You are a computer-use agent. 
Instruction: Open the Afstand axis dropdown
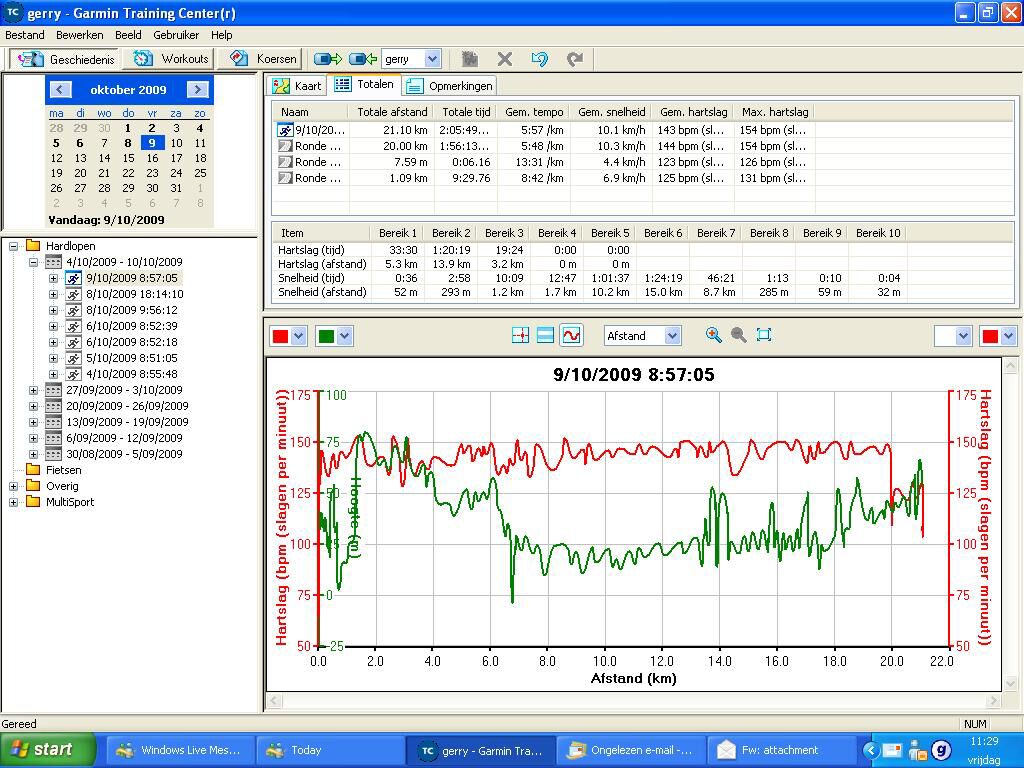click(x=672, y=336)
